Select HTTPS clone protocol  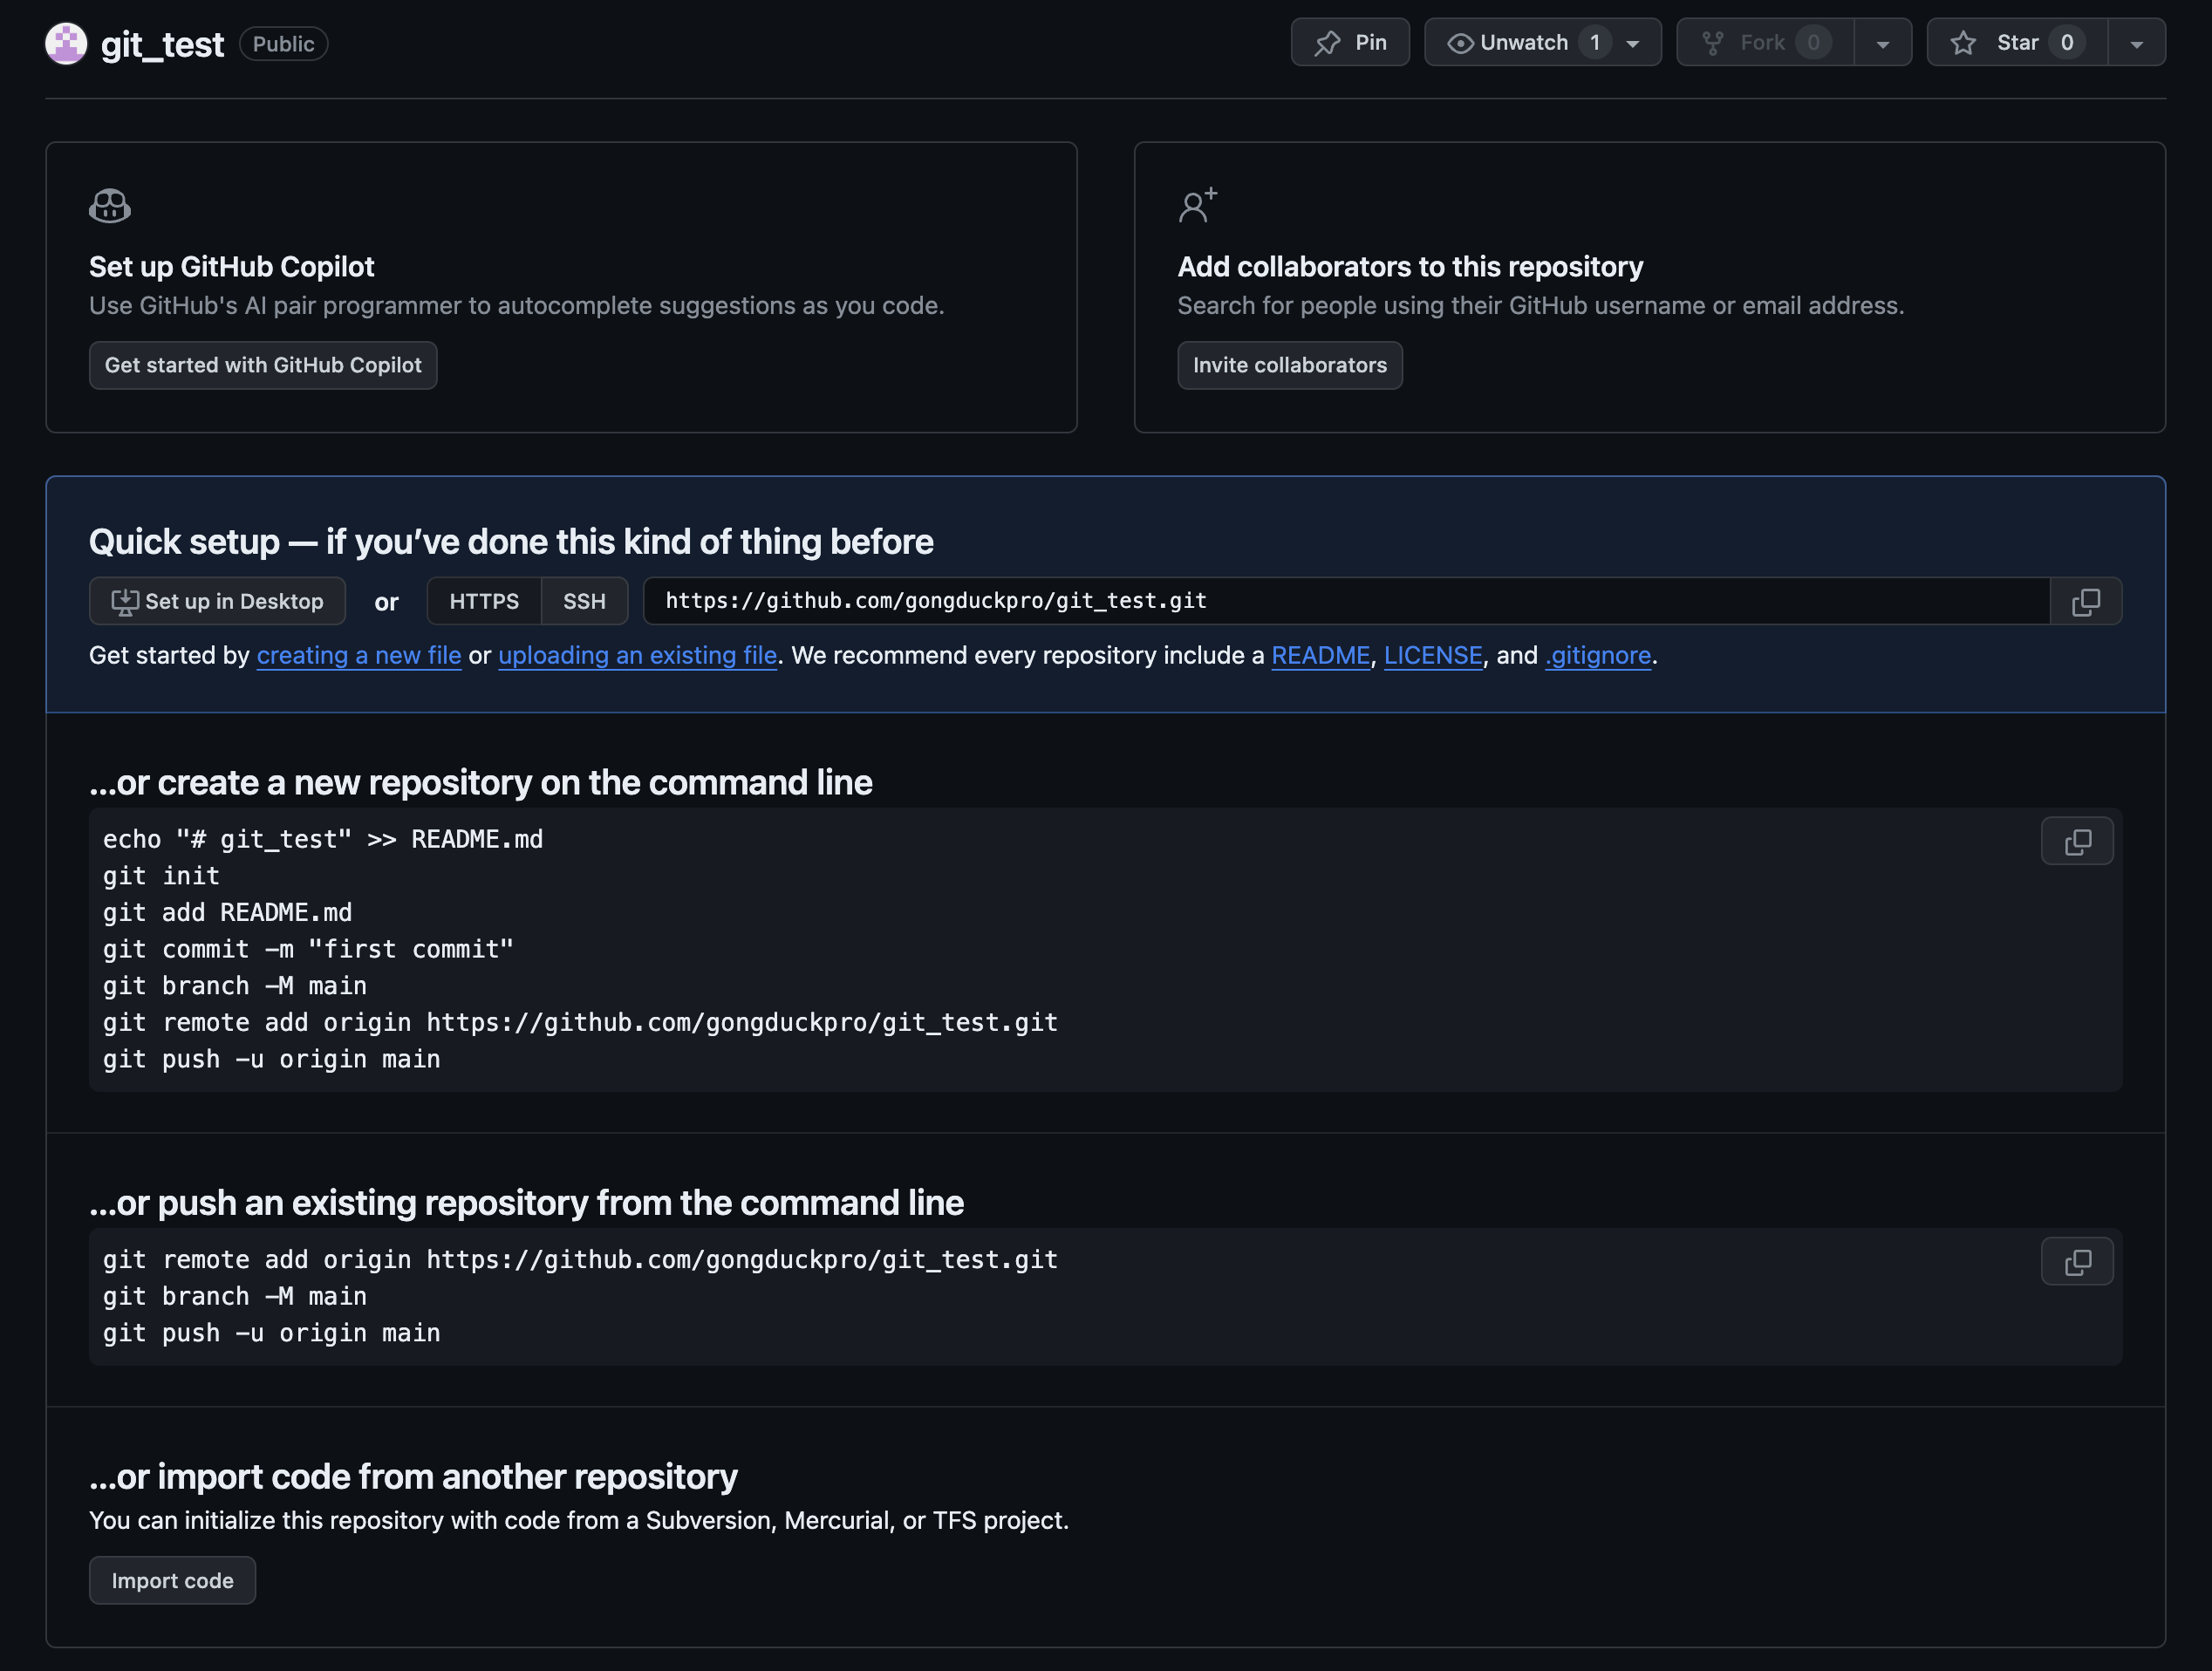pyautogui.click(x=484, y=601)
